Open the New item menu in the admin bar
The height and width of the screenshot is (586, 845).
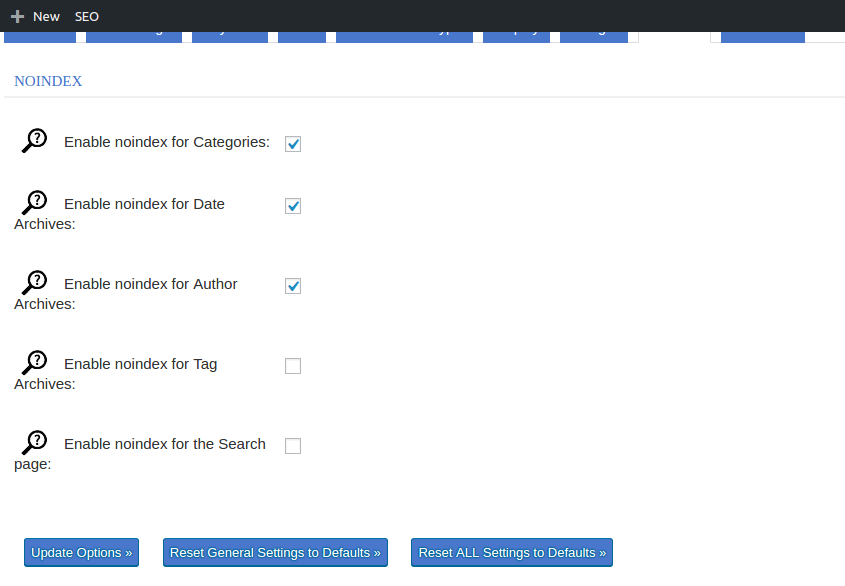[45, 16]
